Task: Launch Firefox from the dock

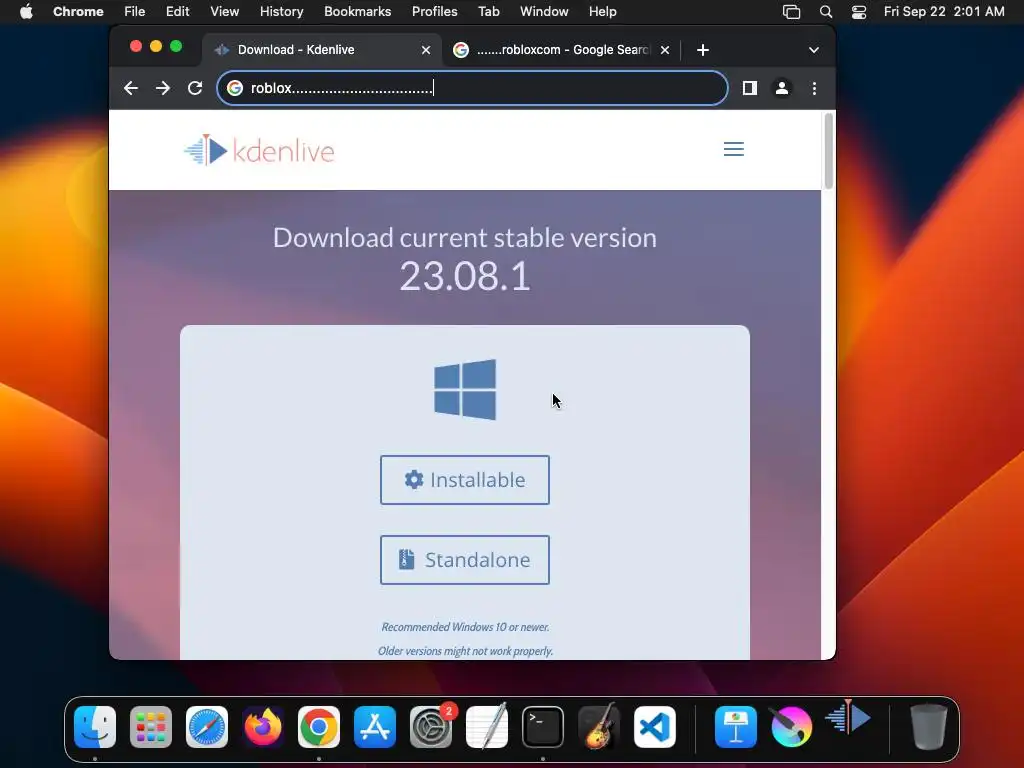Action: pyautogui.click(x=263, y=726)
